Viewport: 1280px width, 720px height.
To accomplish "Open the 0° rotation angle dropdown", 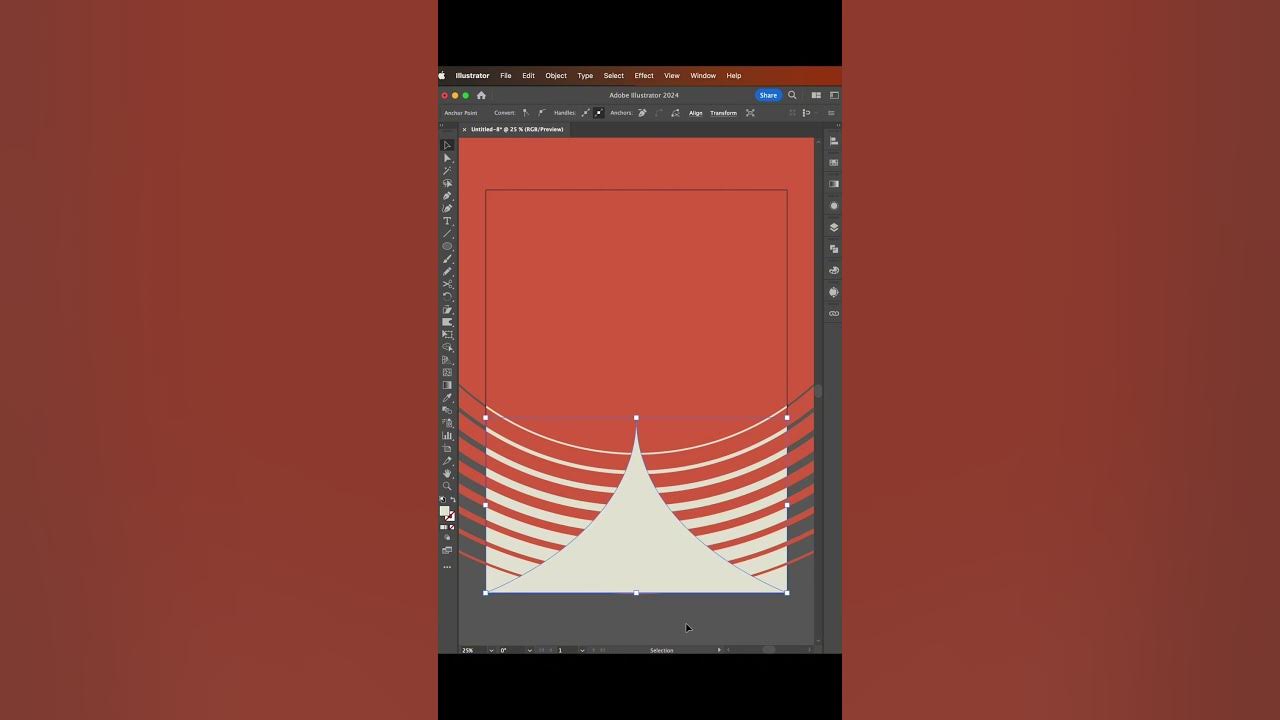I will (529, 650).
